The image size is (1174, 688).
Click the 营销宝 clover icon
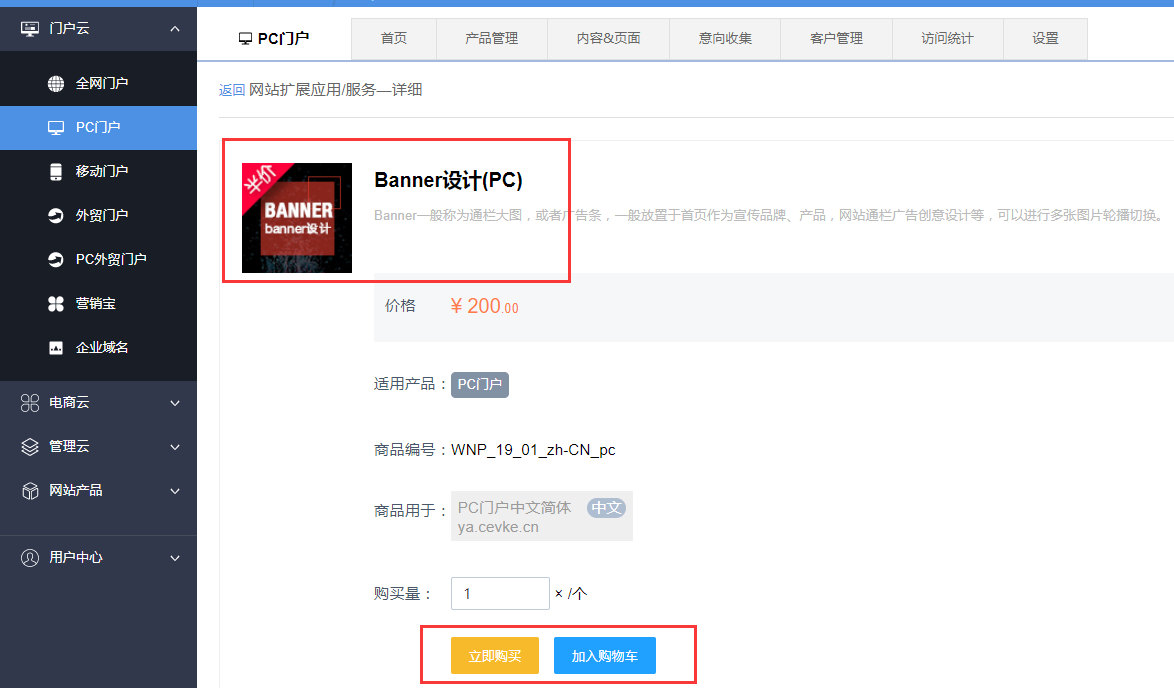(56, 303)
